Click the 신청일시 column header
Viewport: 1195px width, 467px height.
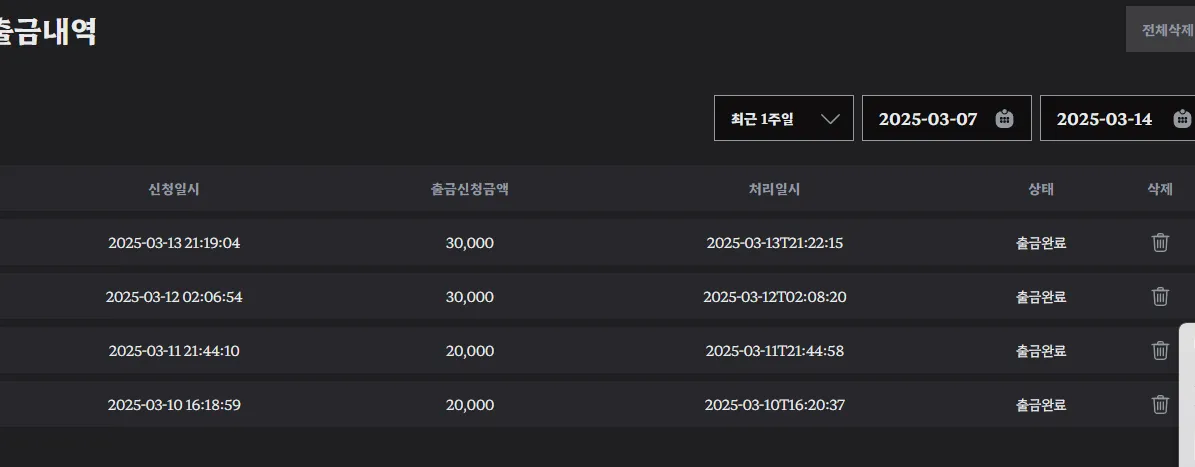174,189
